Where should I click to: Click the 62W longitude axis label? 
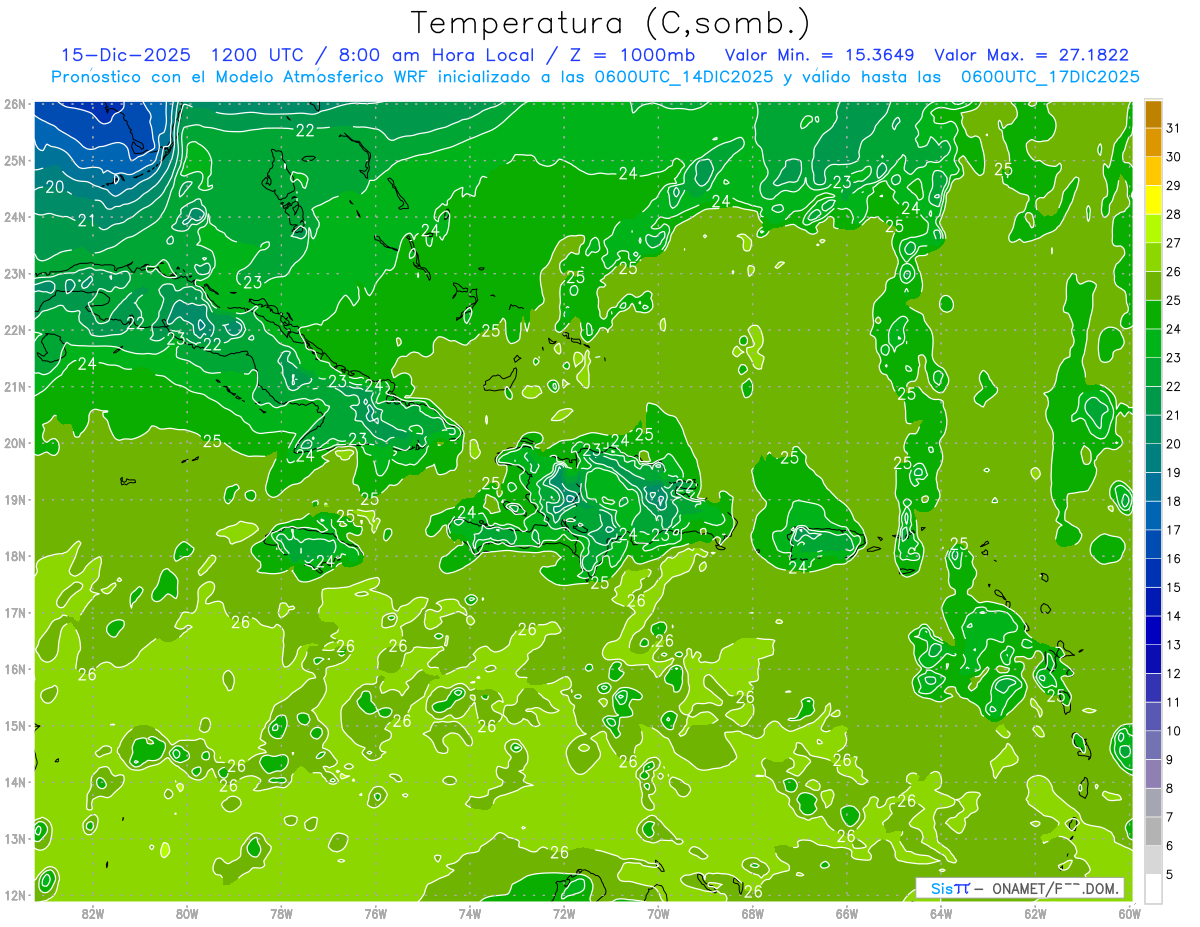tap(1035, 913)
